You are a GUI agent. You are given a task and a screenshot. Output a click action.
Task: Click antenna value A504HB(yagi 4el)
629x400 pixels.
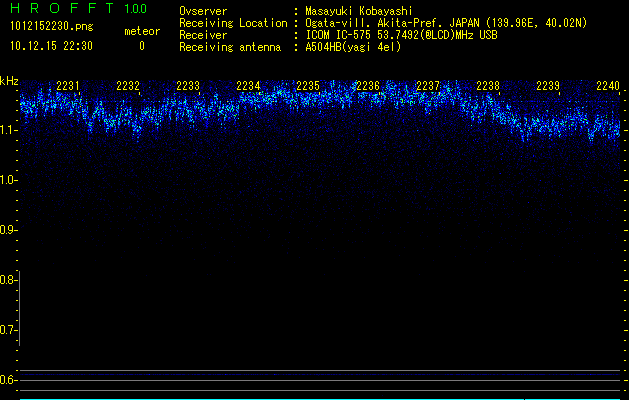pyautogui.click(x=353, y=47)
